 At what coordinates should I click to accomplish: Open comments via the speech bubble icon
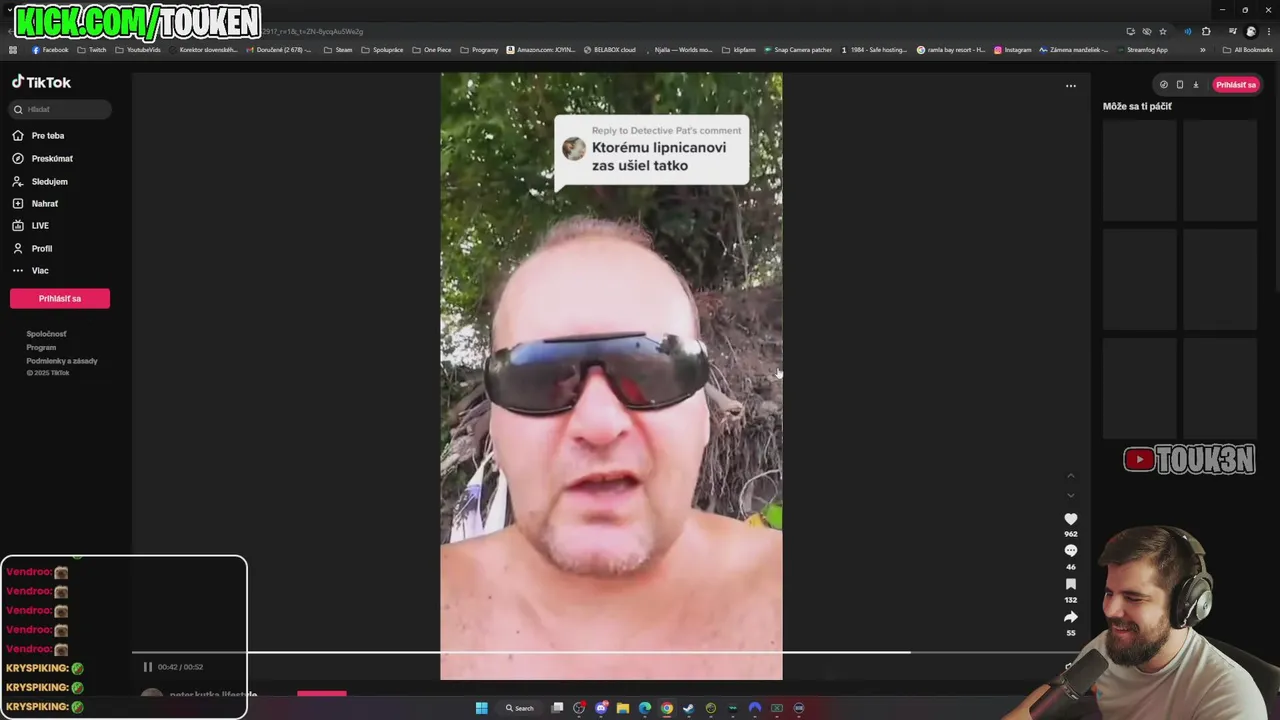pos(1071,551)
